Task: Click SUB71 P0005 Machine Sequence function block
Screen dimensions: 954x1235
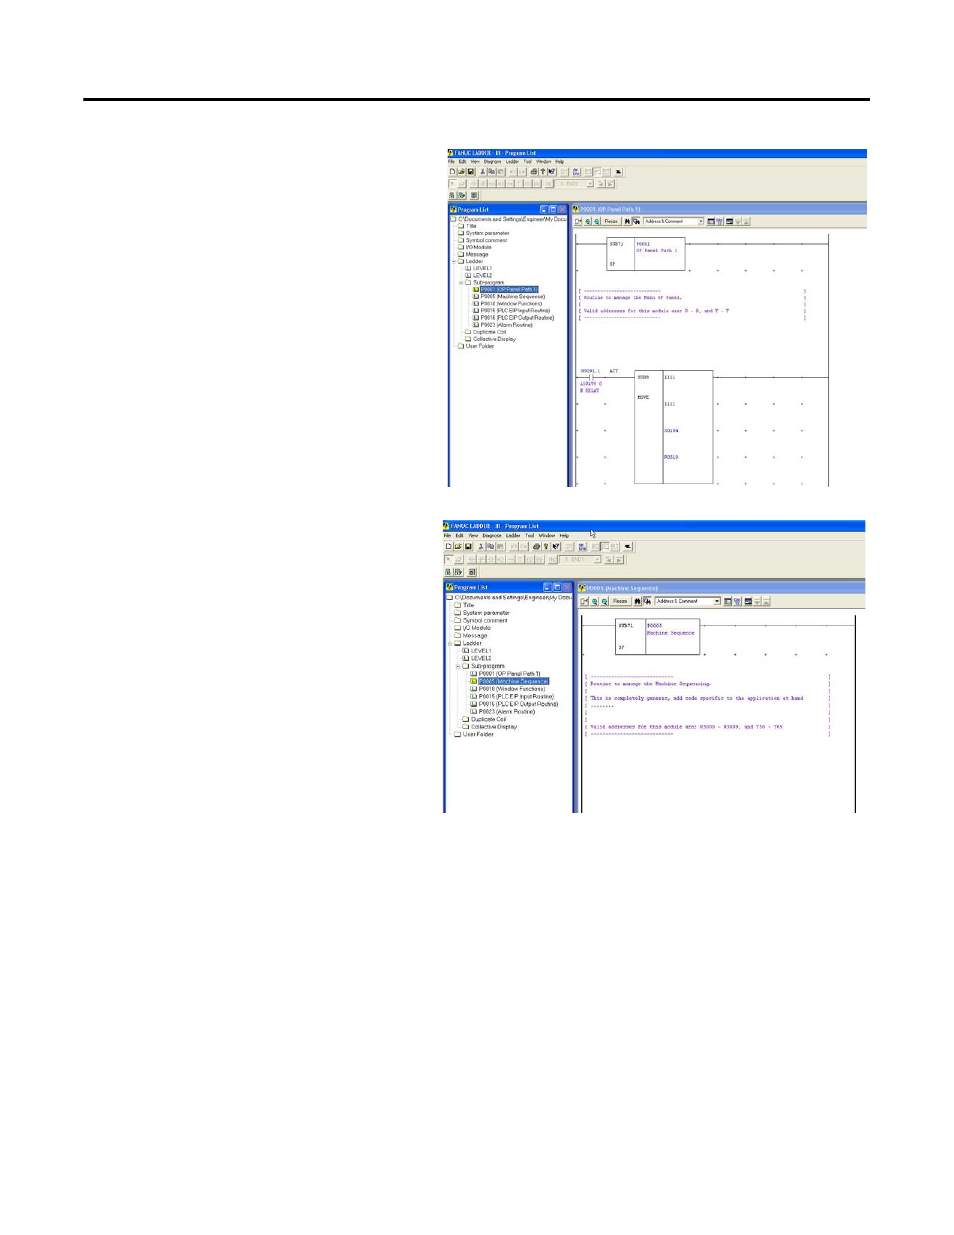Action: (657, 637)
